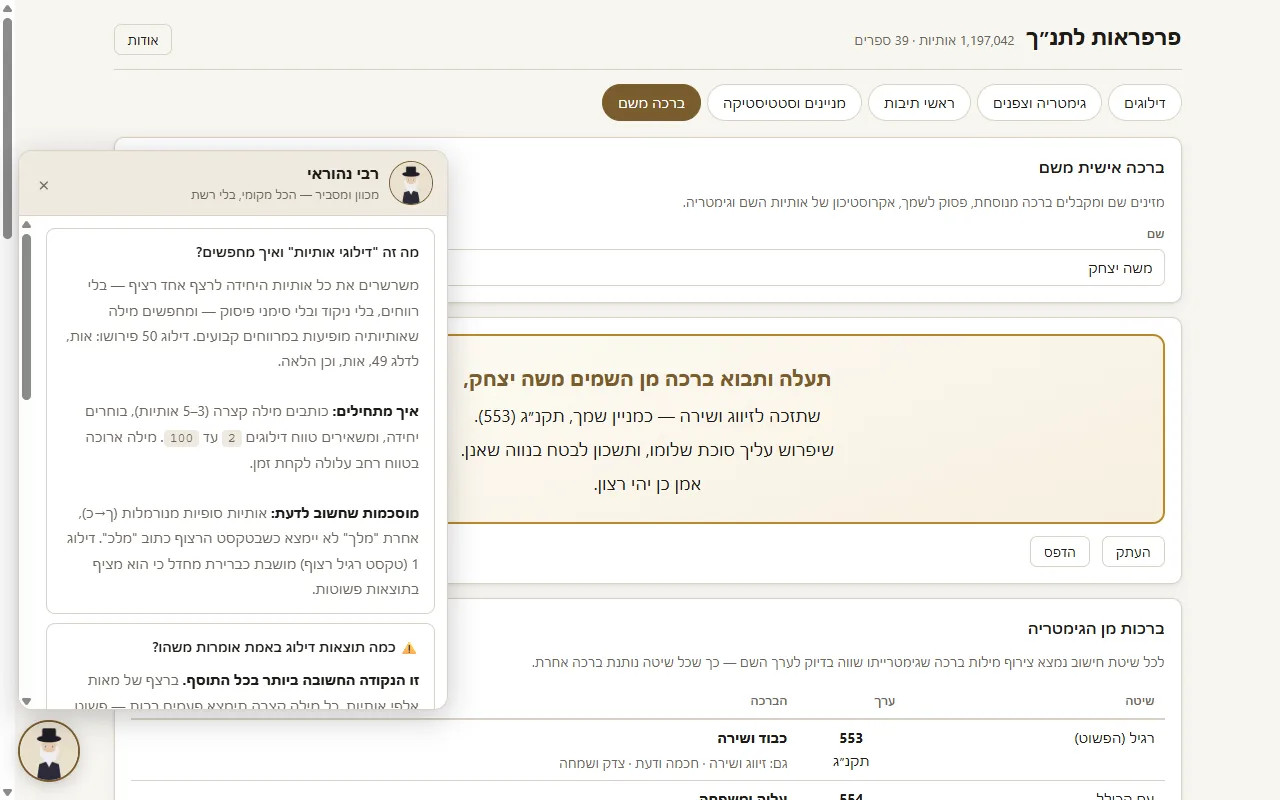Click the הברכה column header

769,701
